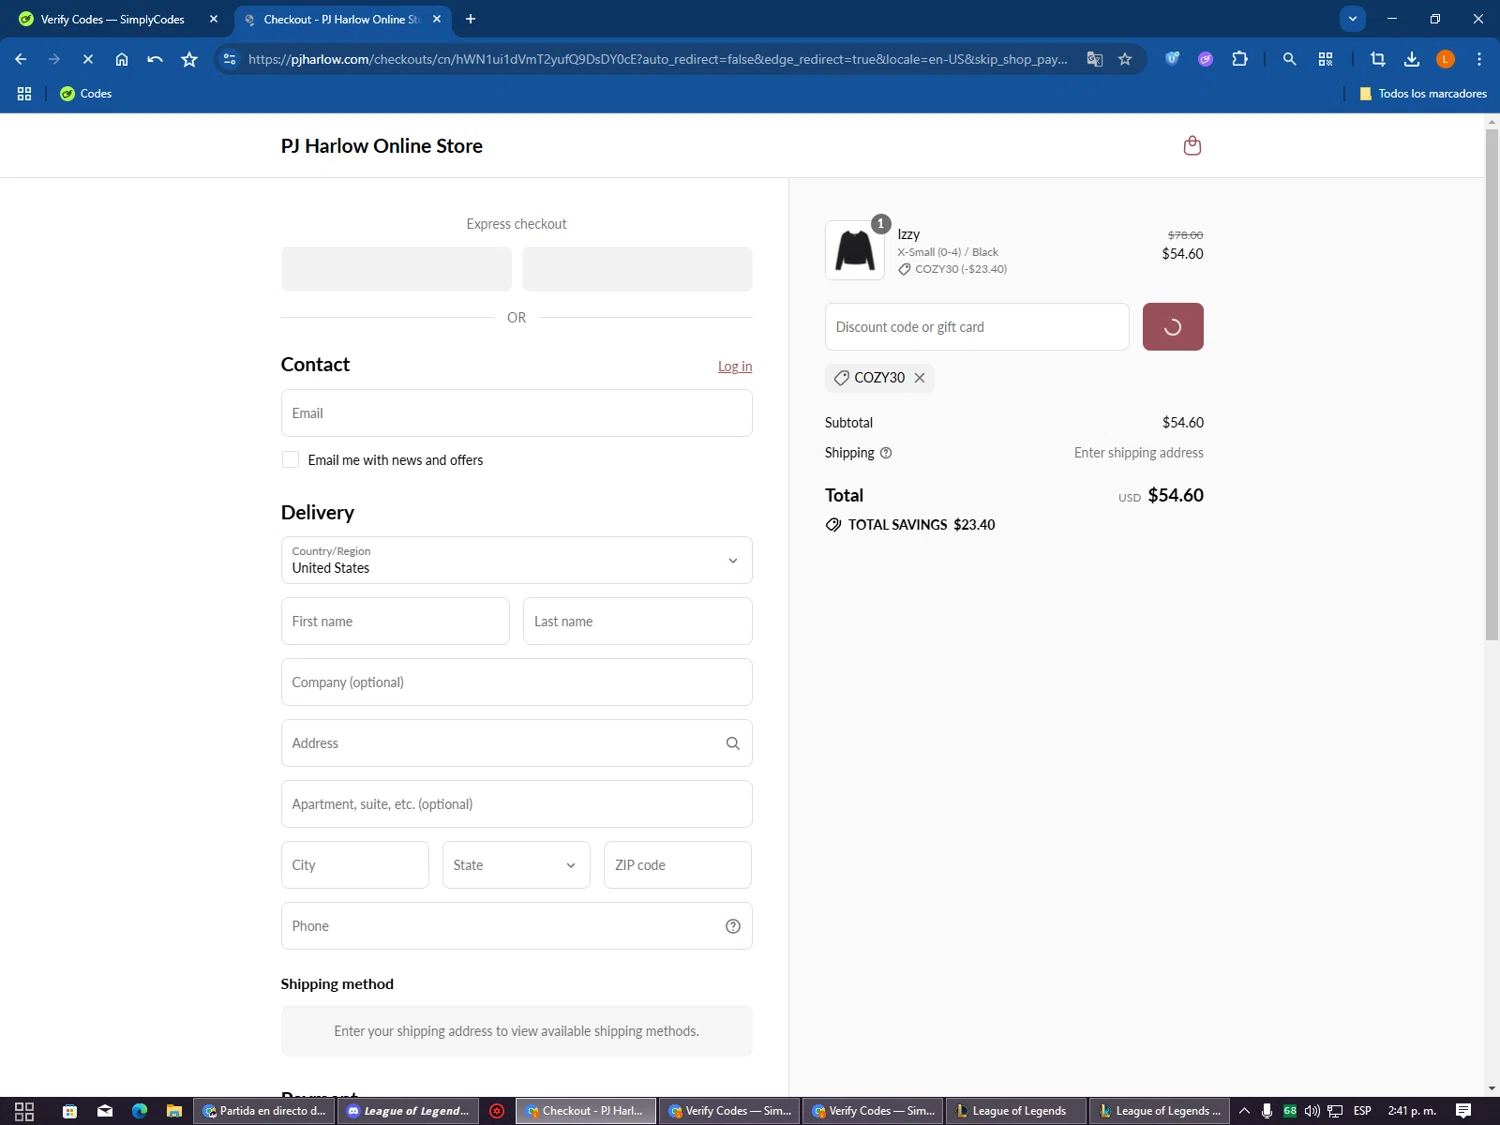Close the Verify Codes tab
This screenshot has width=1500, height=1125.
[x=213, y=19]
